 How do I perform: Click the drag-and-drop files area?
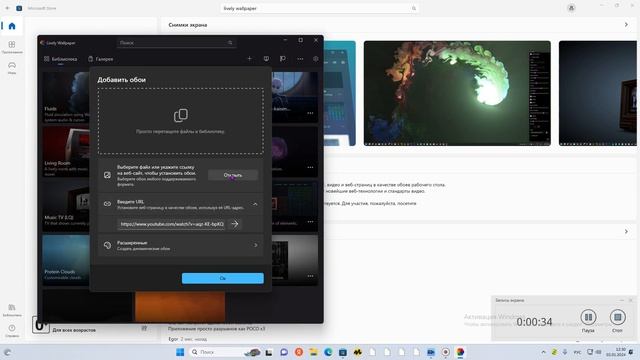coord(180,121)
